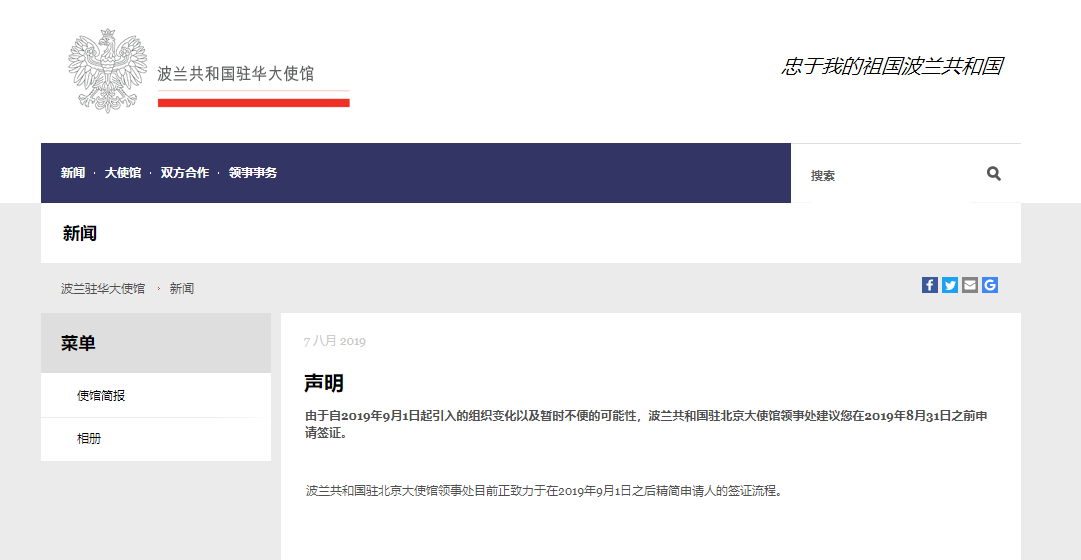The height and width of the screenshot is (560, 1081).
Task: Open the 新闻 navigation menu item
Action: (72, 173)
